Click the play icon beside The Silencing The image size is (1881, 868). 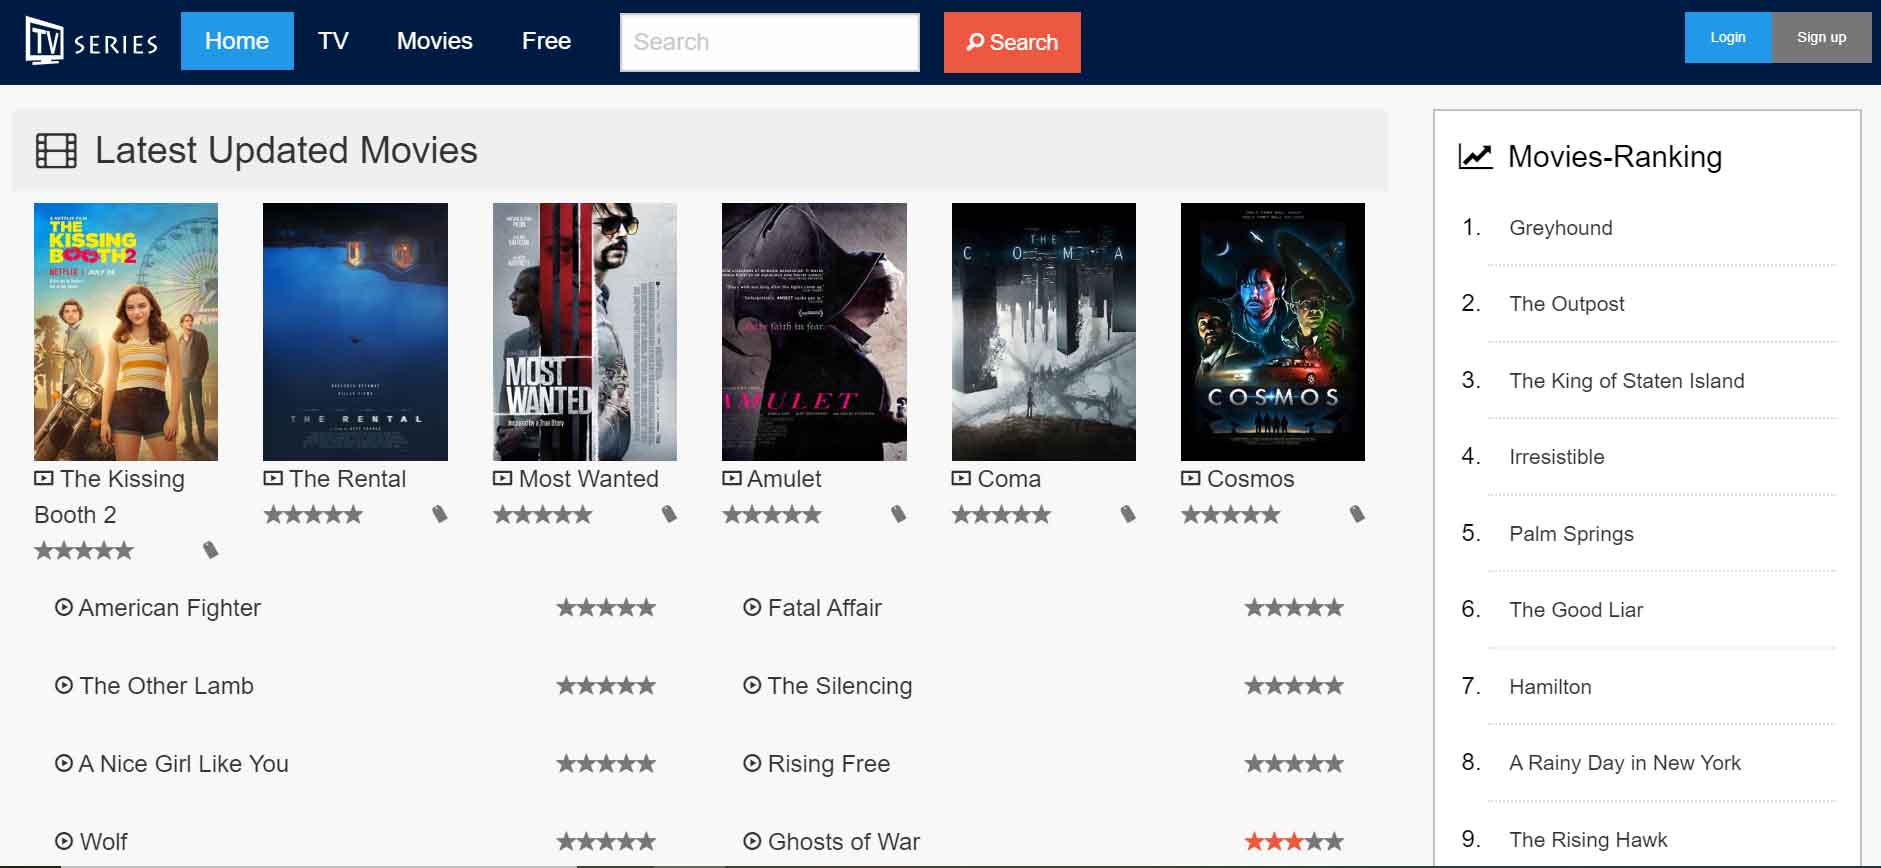click(x=752, y=685)
